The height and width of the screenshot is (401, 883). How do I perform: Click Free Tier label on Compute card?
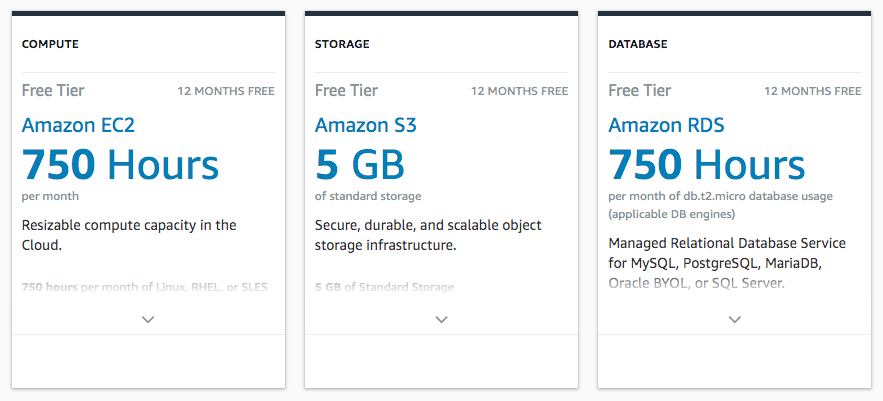[x=53, y=91]
